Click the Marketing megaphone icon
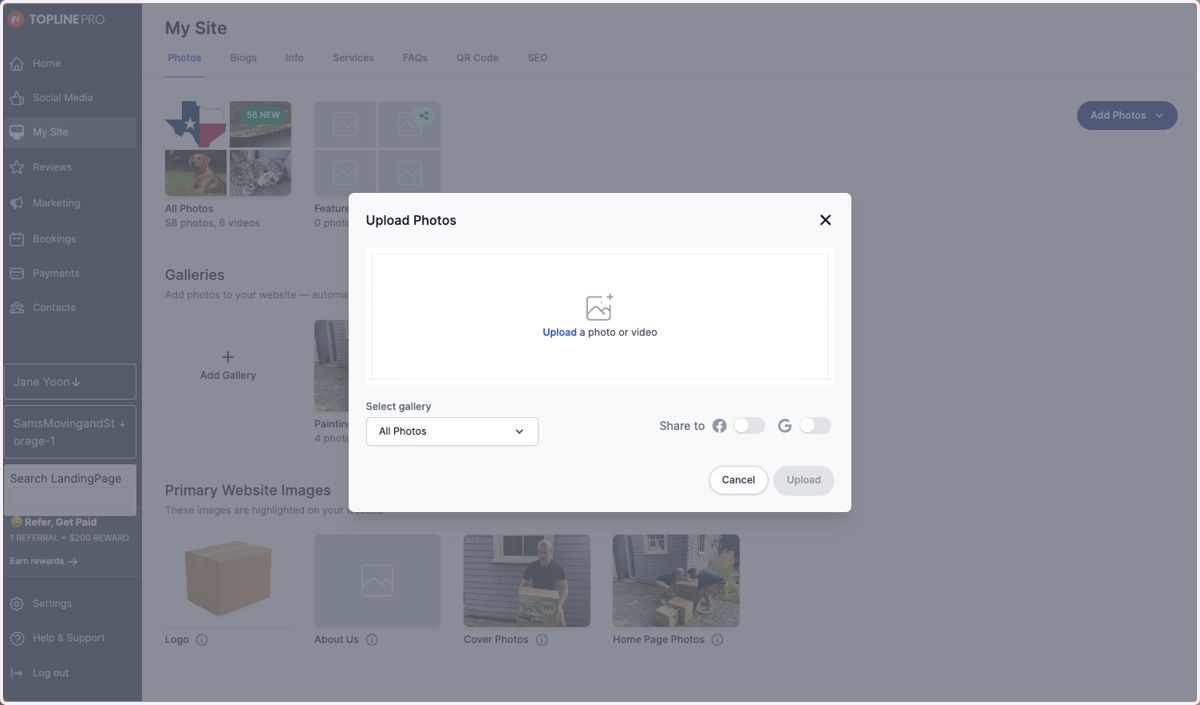1200x705 pixels. coord(17,203)
